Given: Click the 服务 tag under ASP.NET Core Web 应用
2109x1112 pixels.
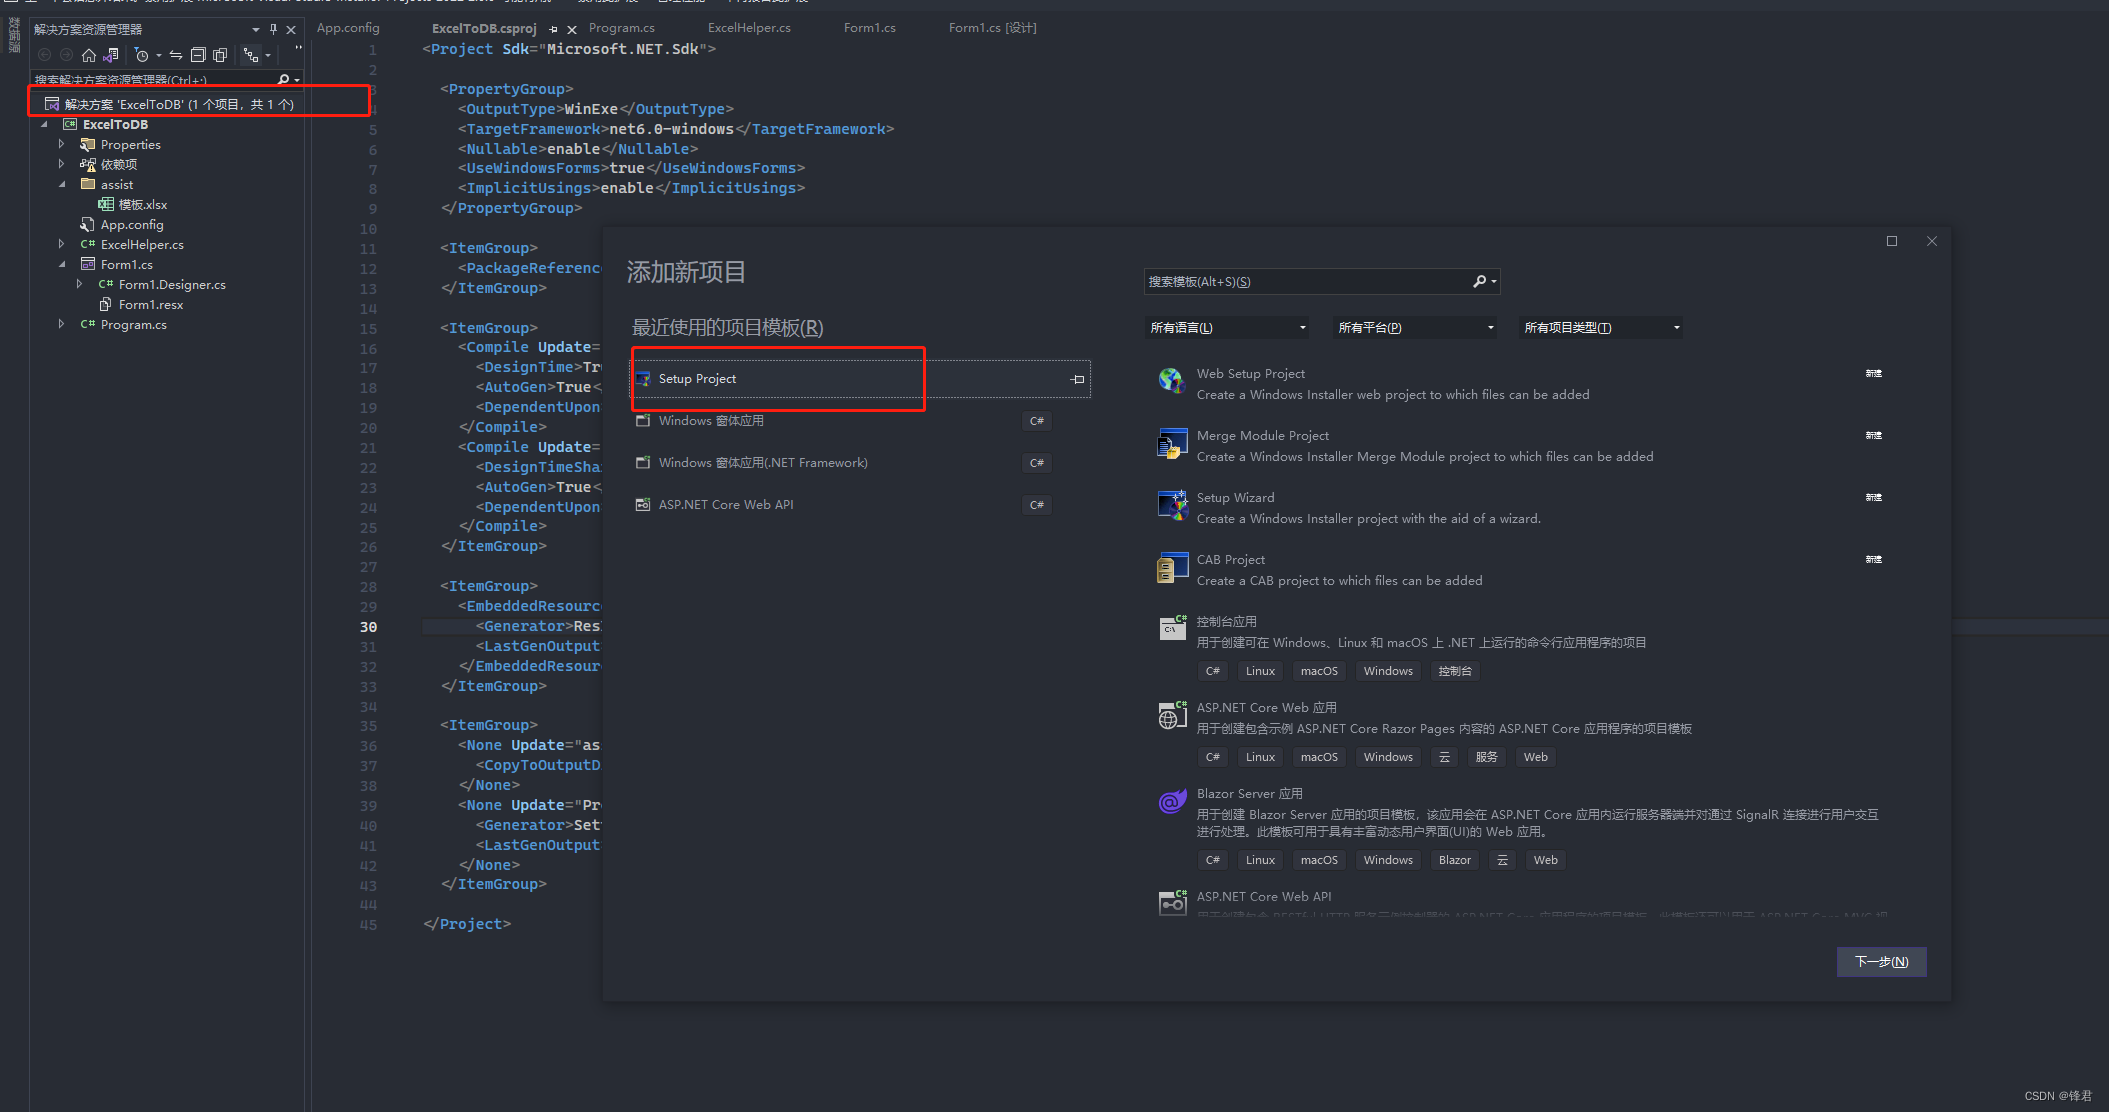Looking at the screenshot, I should pos(1486,757).
